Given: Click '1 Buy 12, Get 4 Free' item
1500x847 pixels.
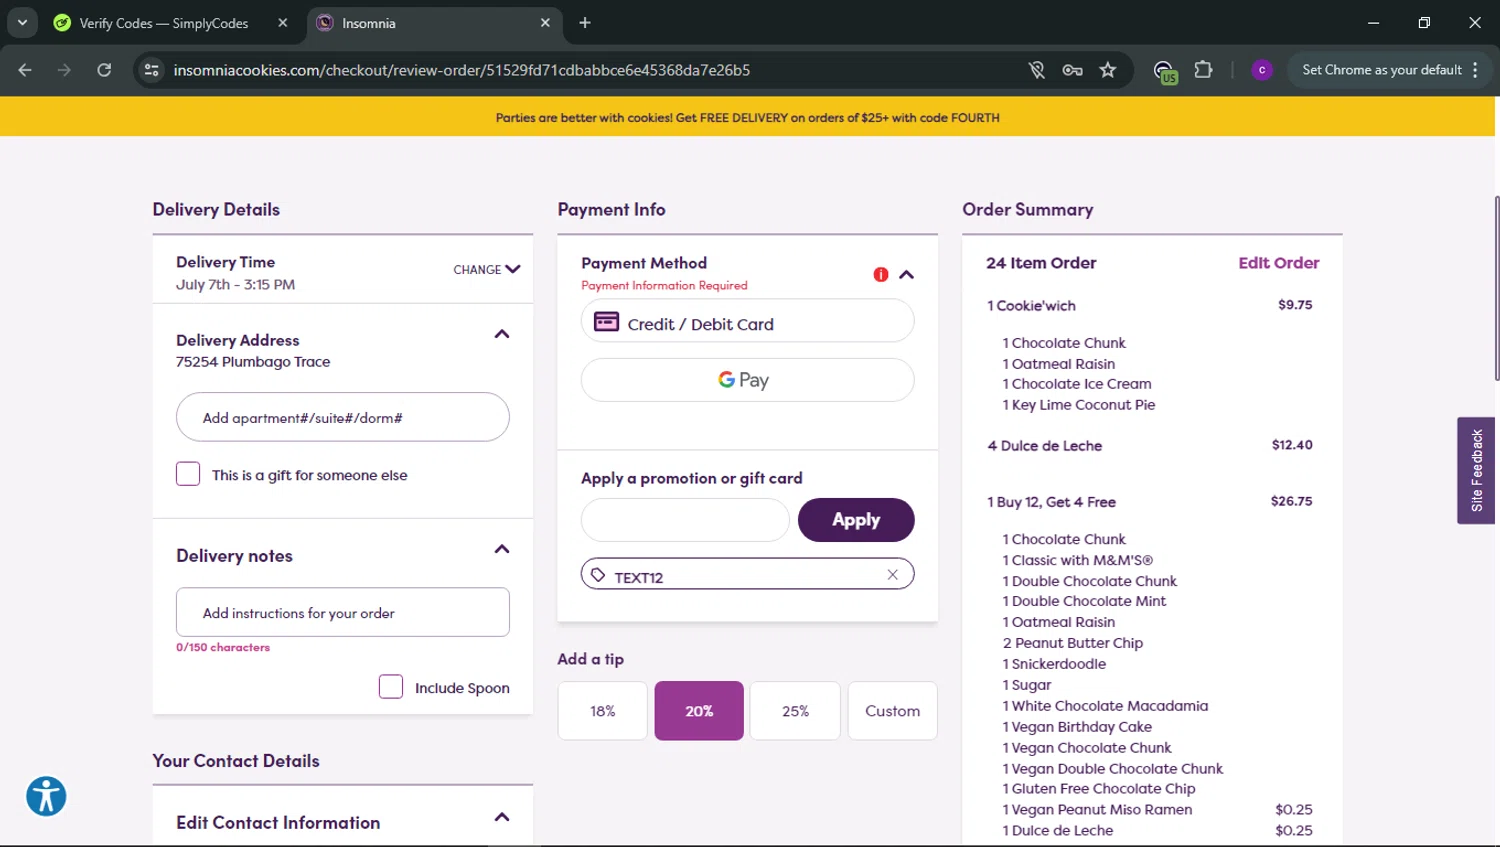Looking at the screenshot, I should tap(1051, 502).
